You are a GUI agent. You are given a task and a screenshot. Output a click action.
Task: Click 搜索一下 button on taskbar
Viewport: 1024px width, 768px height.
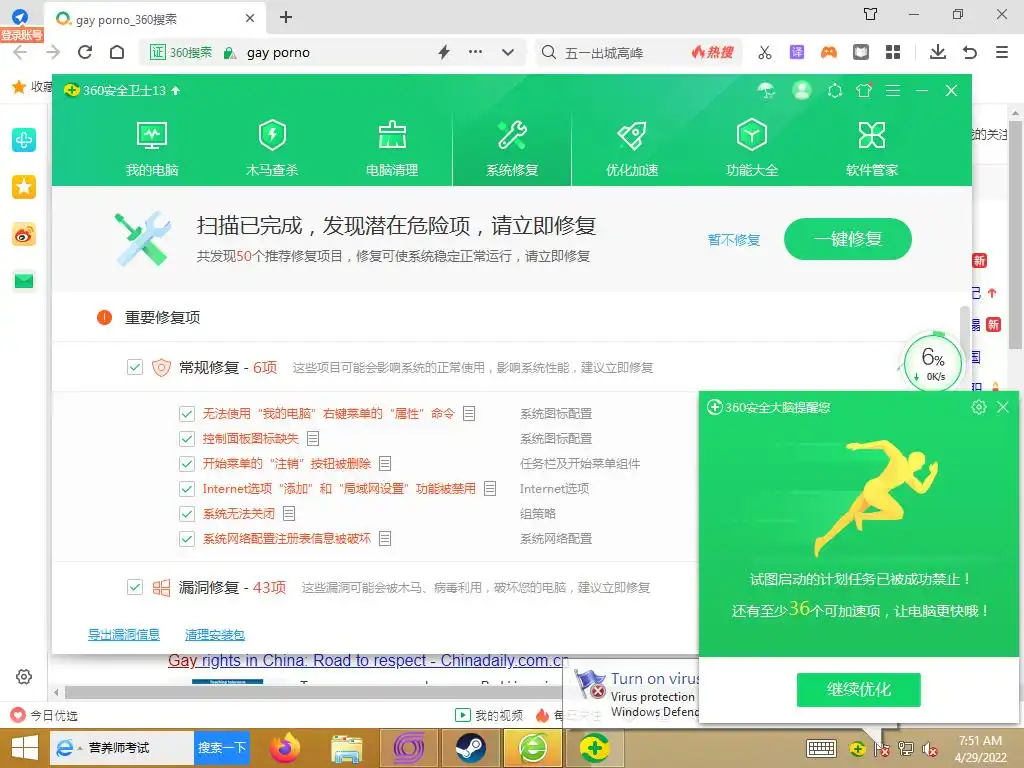(x=222, y=748)
